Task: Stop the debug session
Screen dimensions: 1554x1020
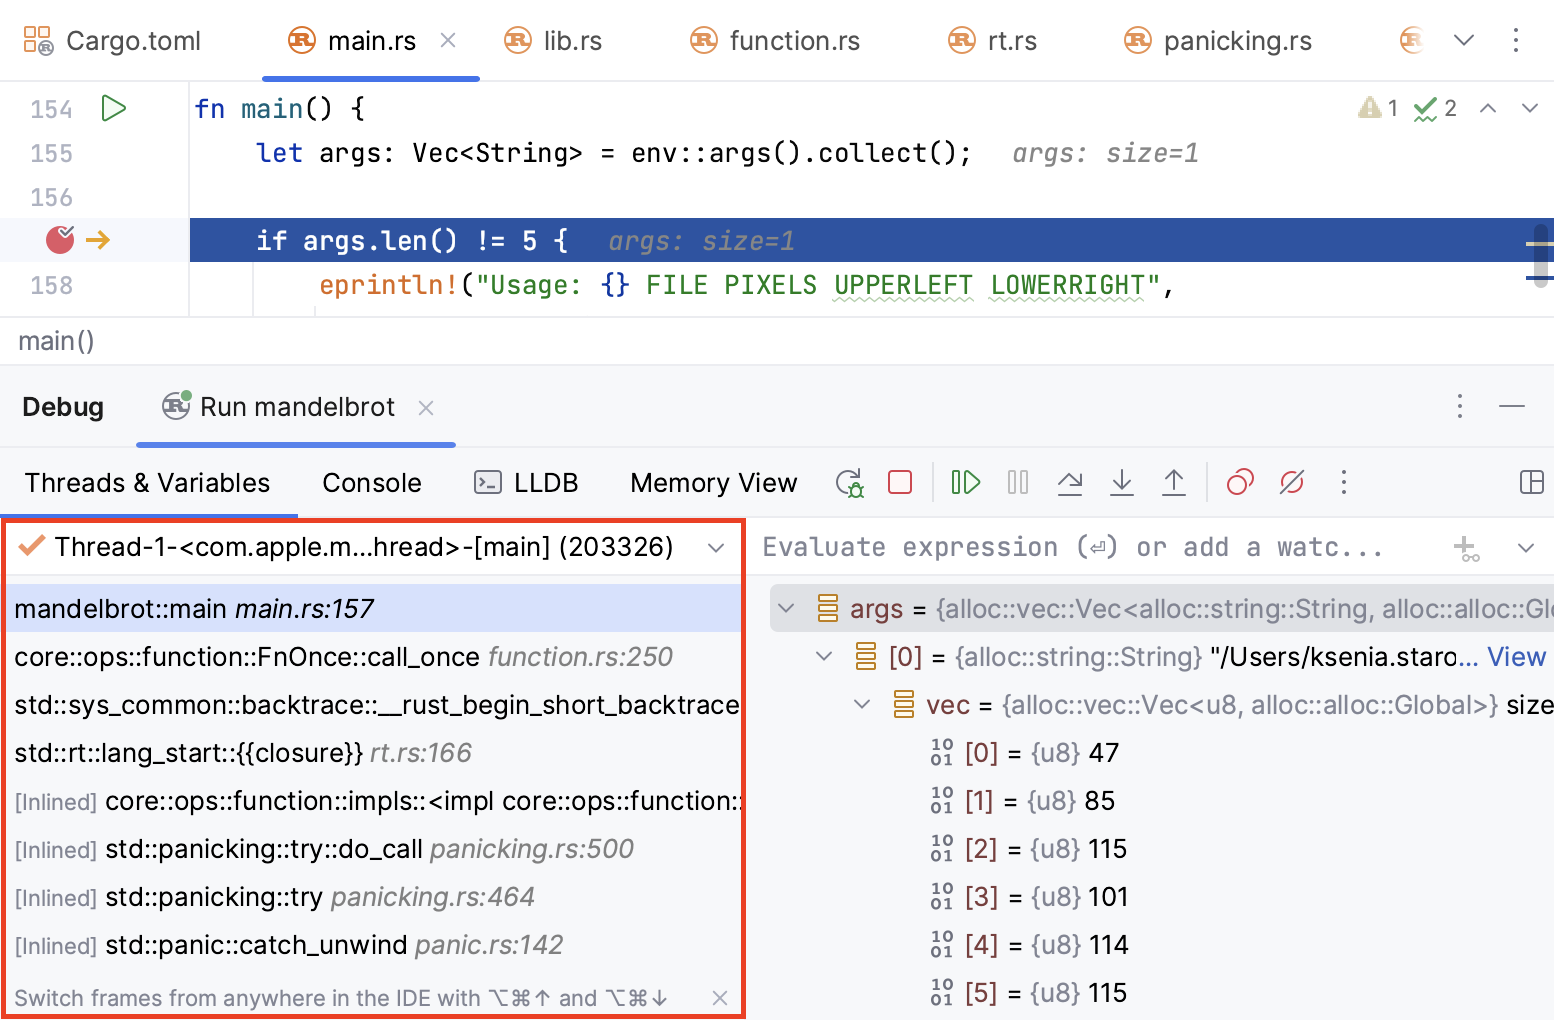Action: tap(900, 483)
